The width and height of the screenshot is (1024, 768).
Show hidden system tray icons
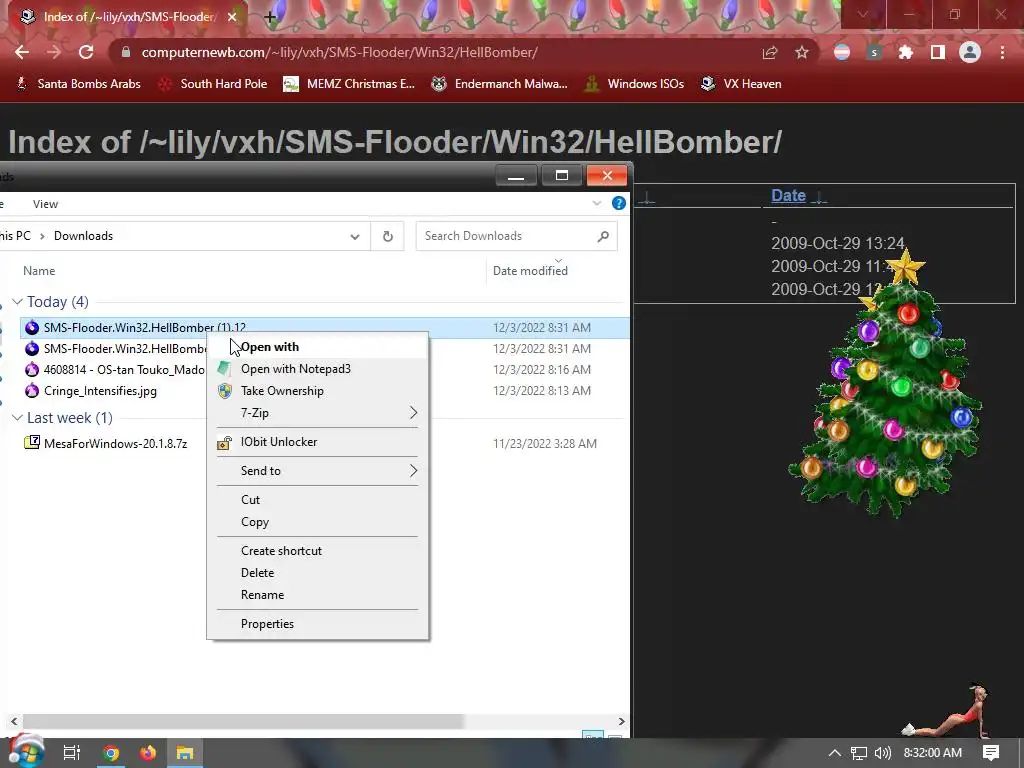point(835,753)
